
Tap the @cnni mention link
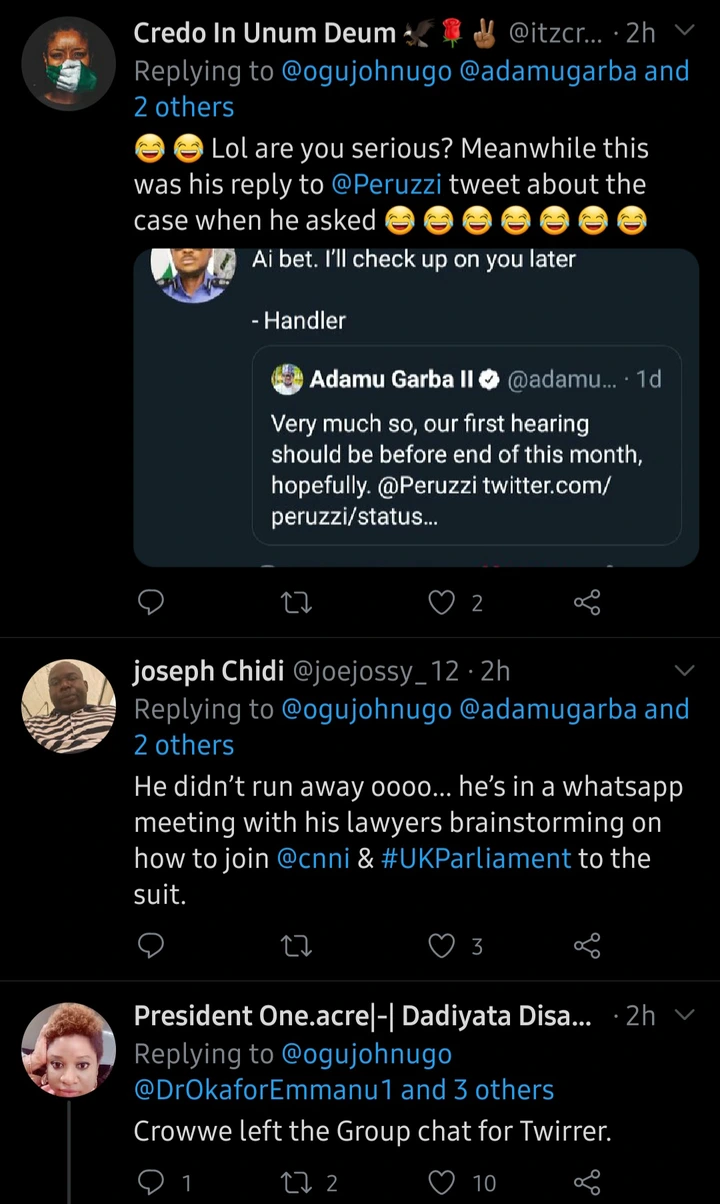click(x=312, y=858)
